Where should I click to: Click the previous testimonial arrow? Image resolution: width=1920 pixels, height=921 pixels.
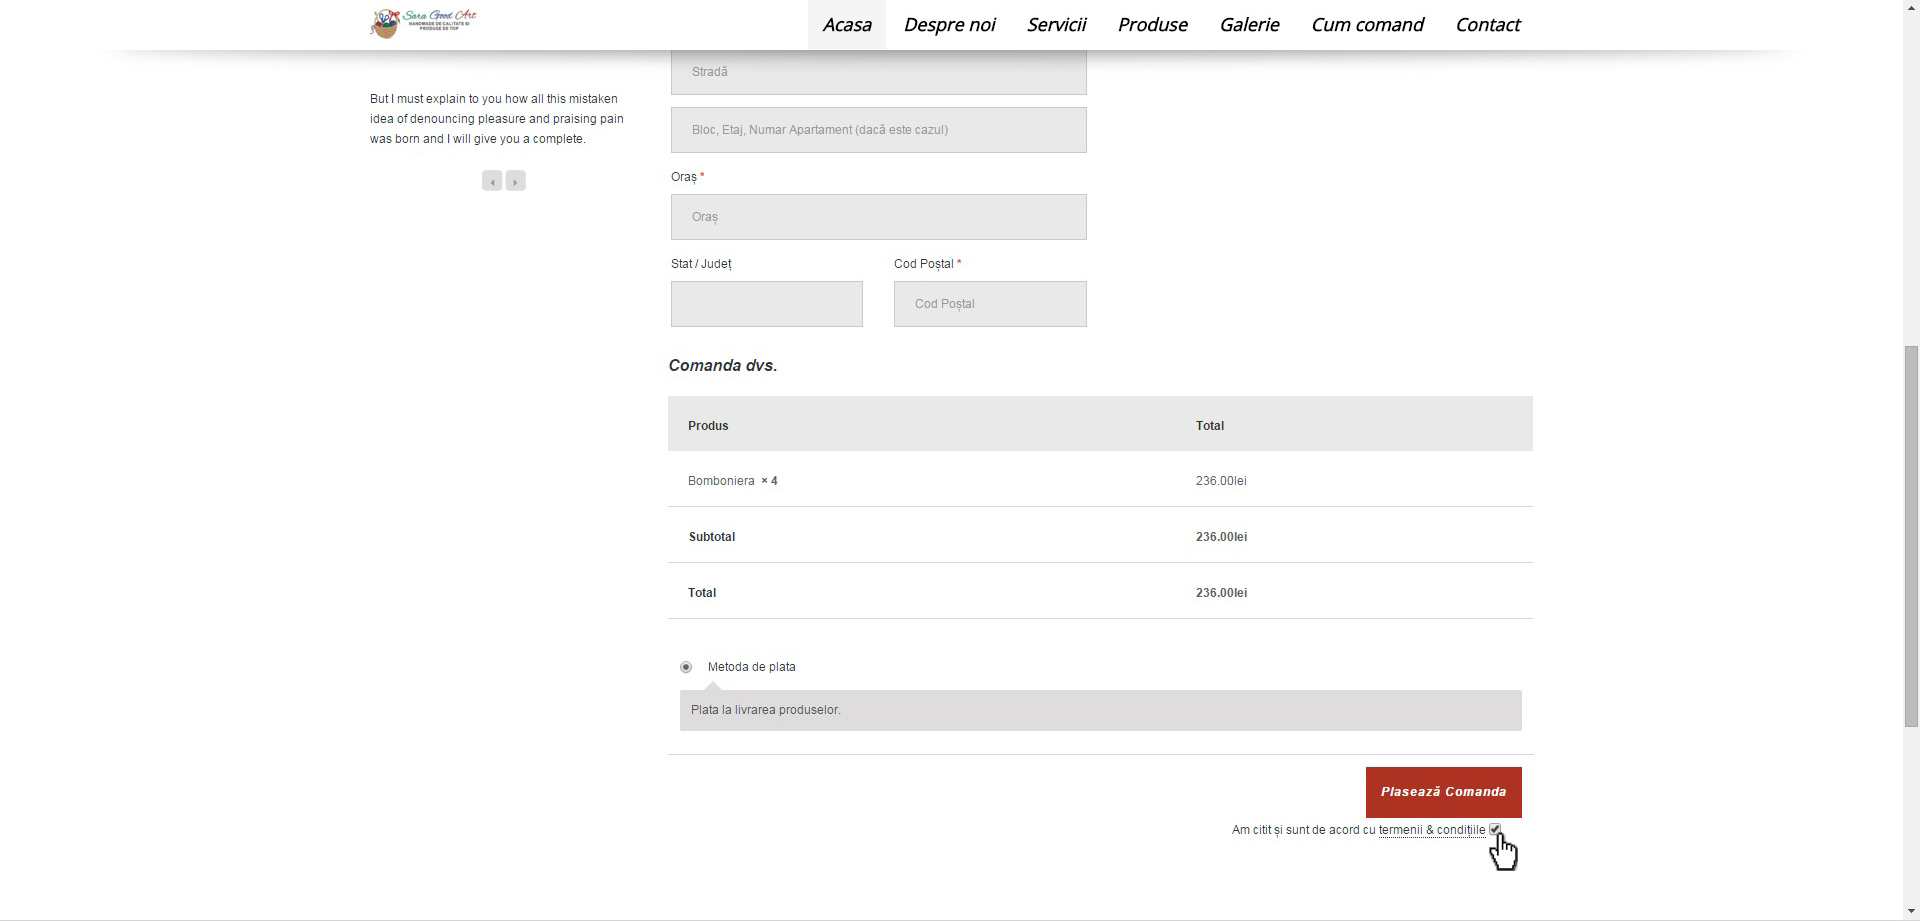pyautogui.click(x=491, y=181)
